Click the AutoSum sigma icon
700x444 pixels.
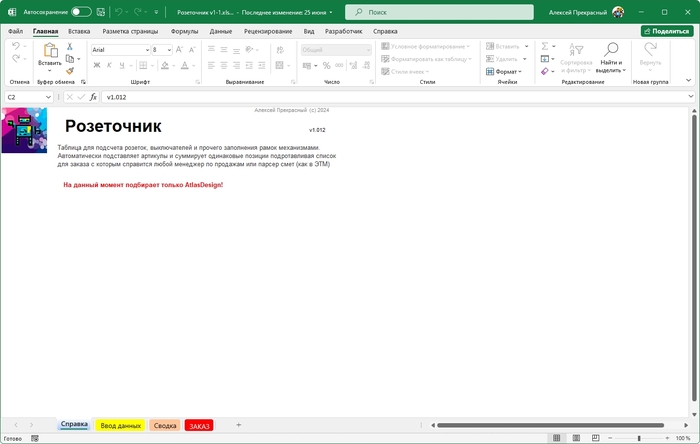545,46
